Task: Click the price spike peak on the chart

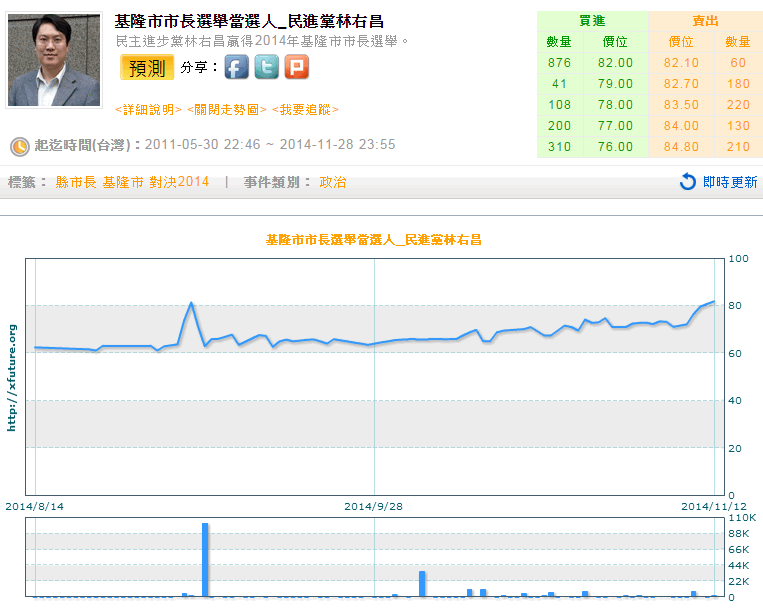Action: tap(191, 303)
